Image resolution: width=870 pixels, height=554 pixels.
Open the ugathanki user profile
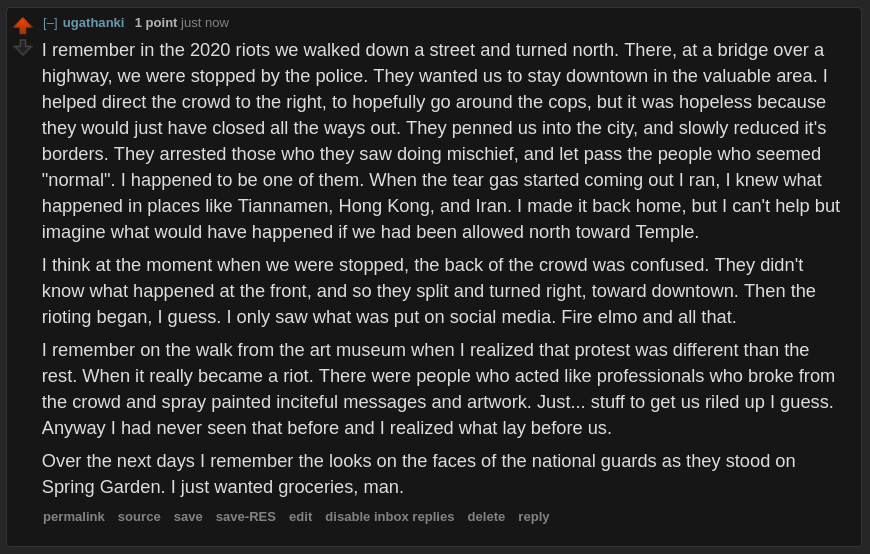[x=93, y=23]
